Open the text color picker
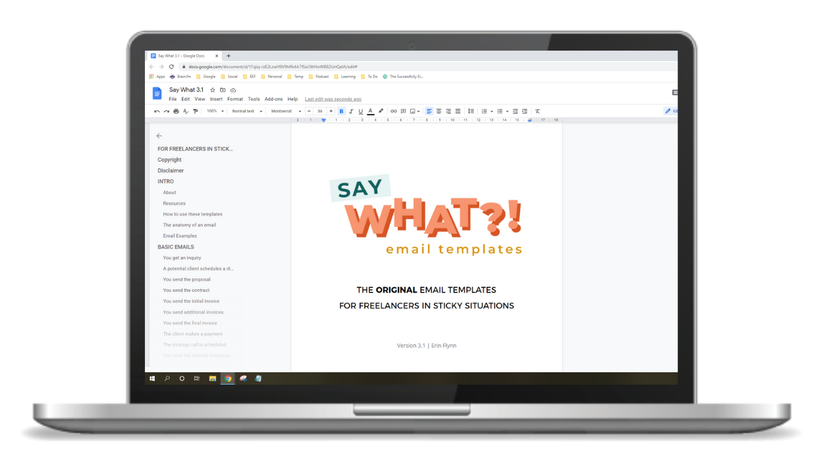 point(371,111)
